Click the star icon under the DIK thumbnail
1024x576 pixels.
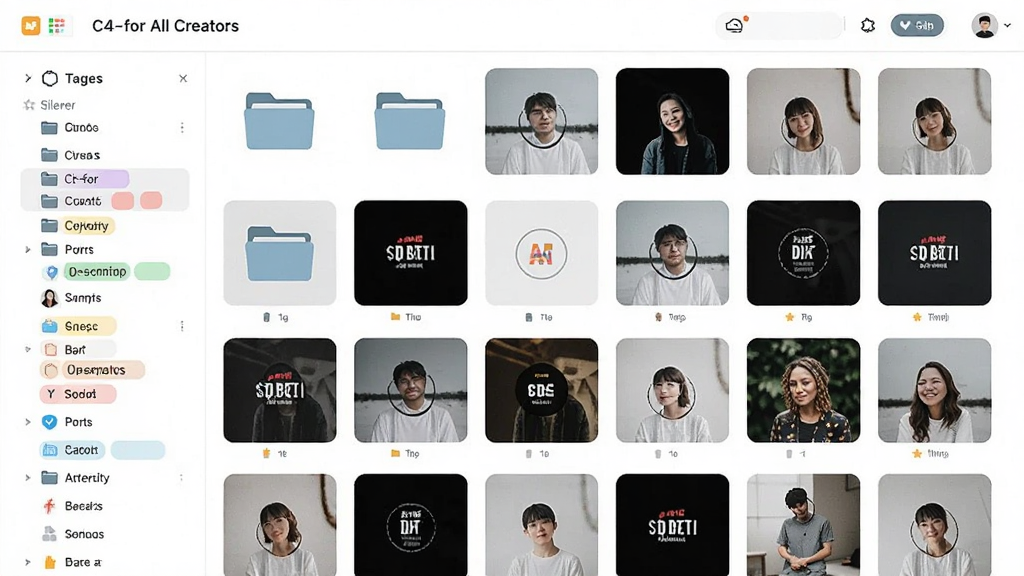[790, 317]
